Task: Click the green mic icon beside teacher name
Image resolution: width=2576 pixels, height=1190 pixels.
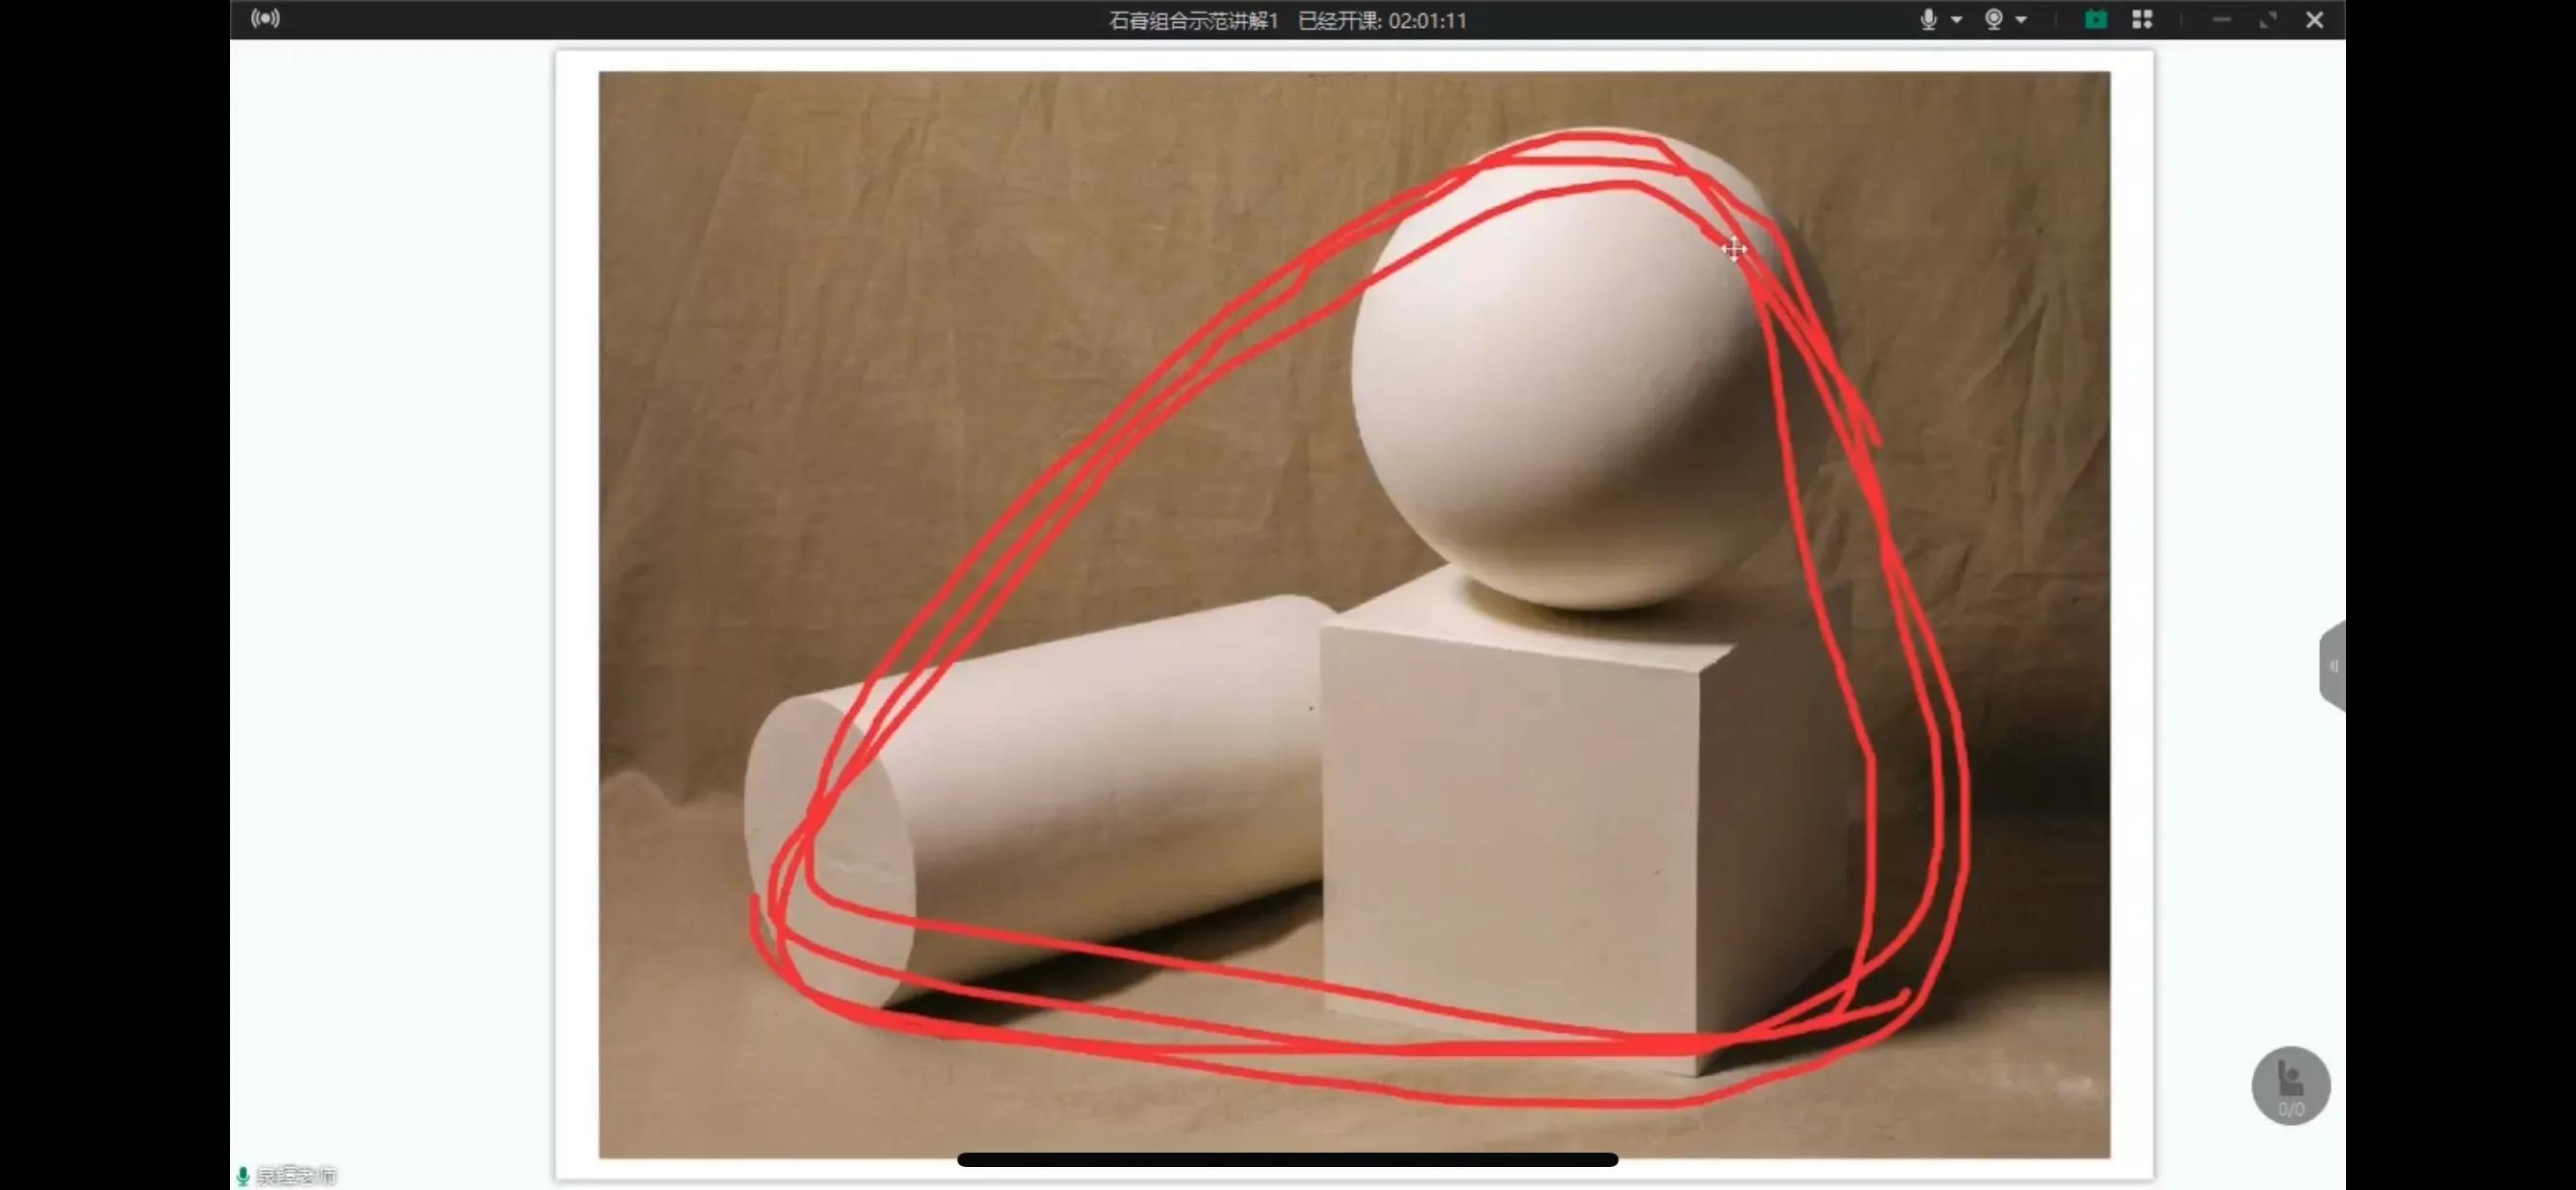Action: 243,1175
